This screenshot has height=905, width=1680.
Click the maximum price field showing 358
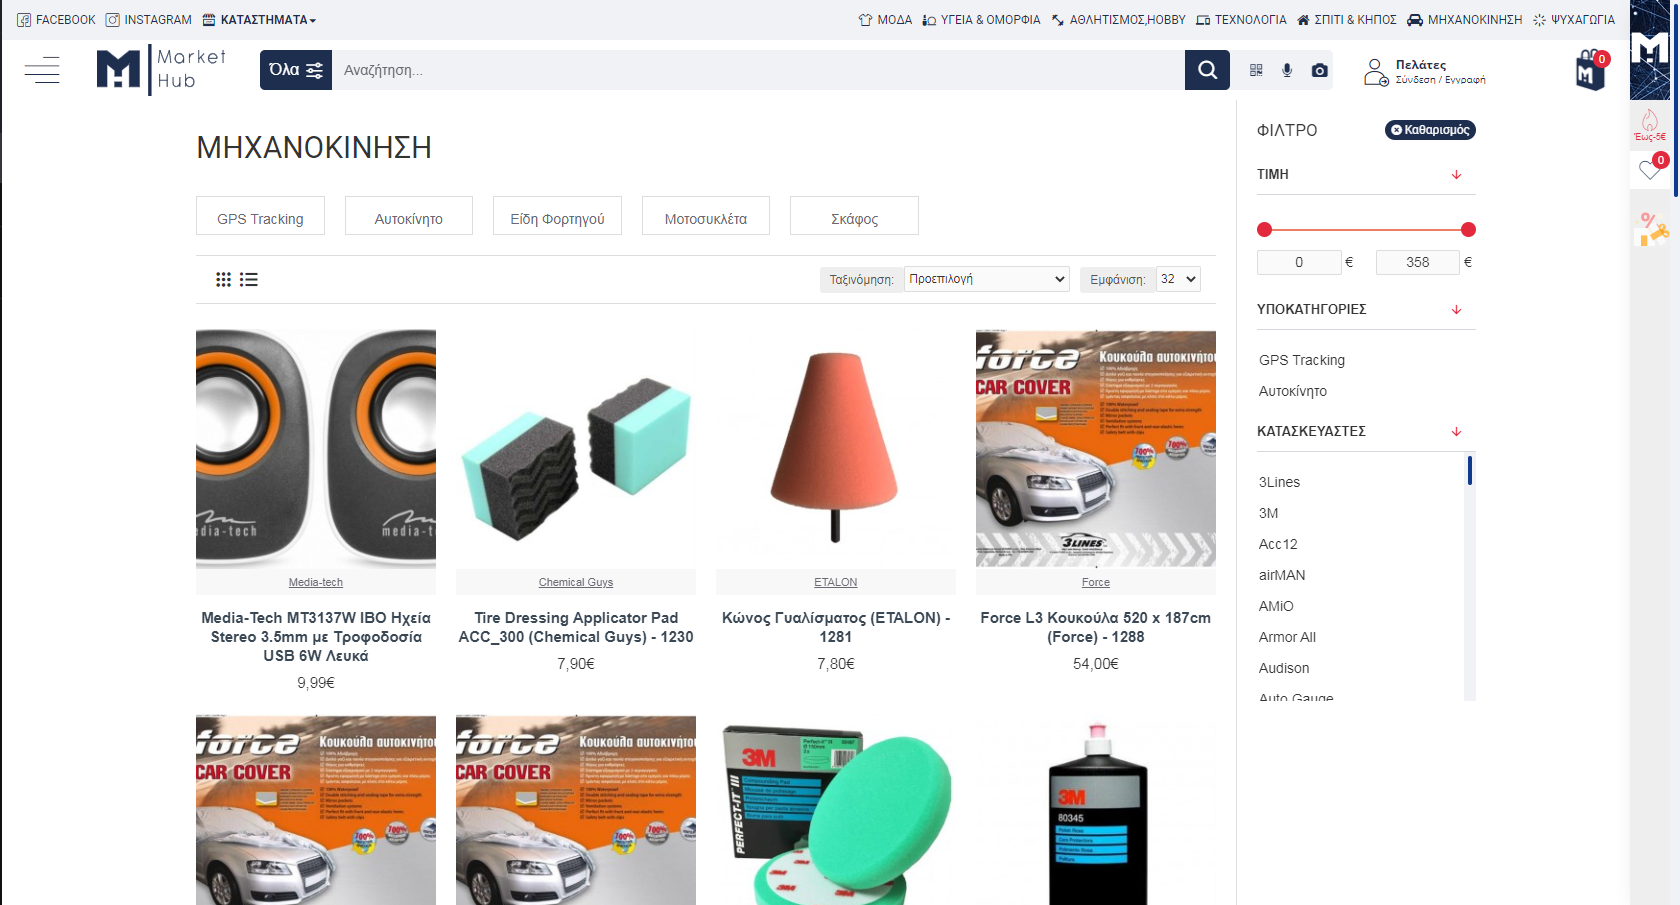tap(1417, 262)
